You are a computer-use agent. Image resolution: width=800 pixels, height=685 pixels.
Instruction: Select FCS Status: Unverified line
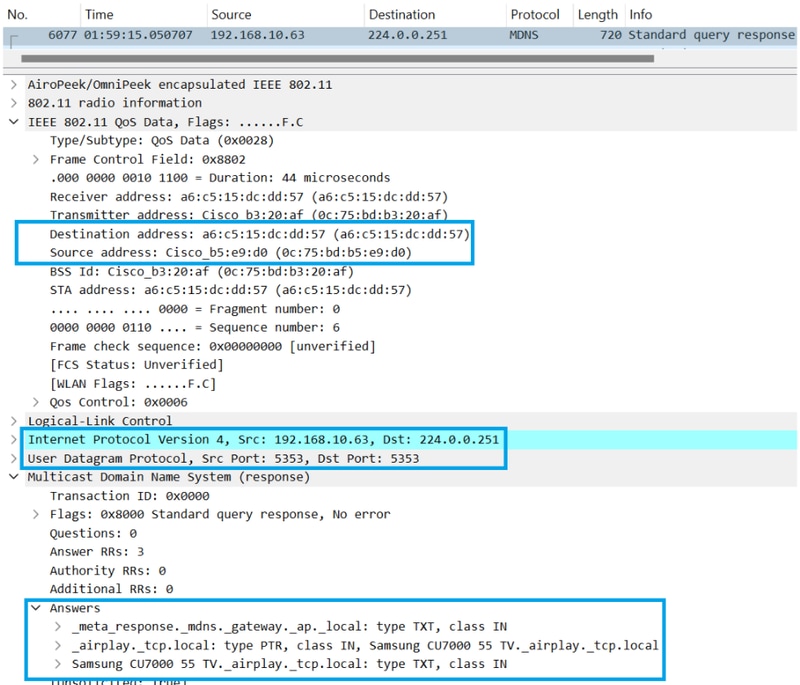click(x=137, y=365)
